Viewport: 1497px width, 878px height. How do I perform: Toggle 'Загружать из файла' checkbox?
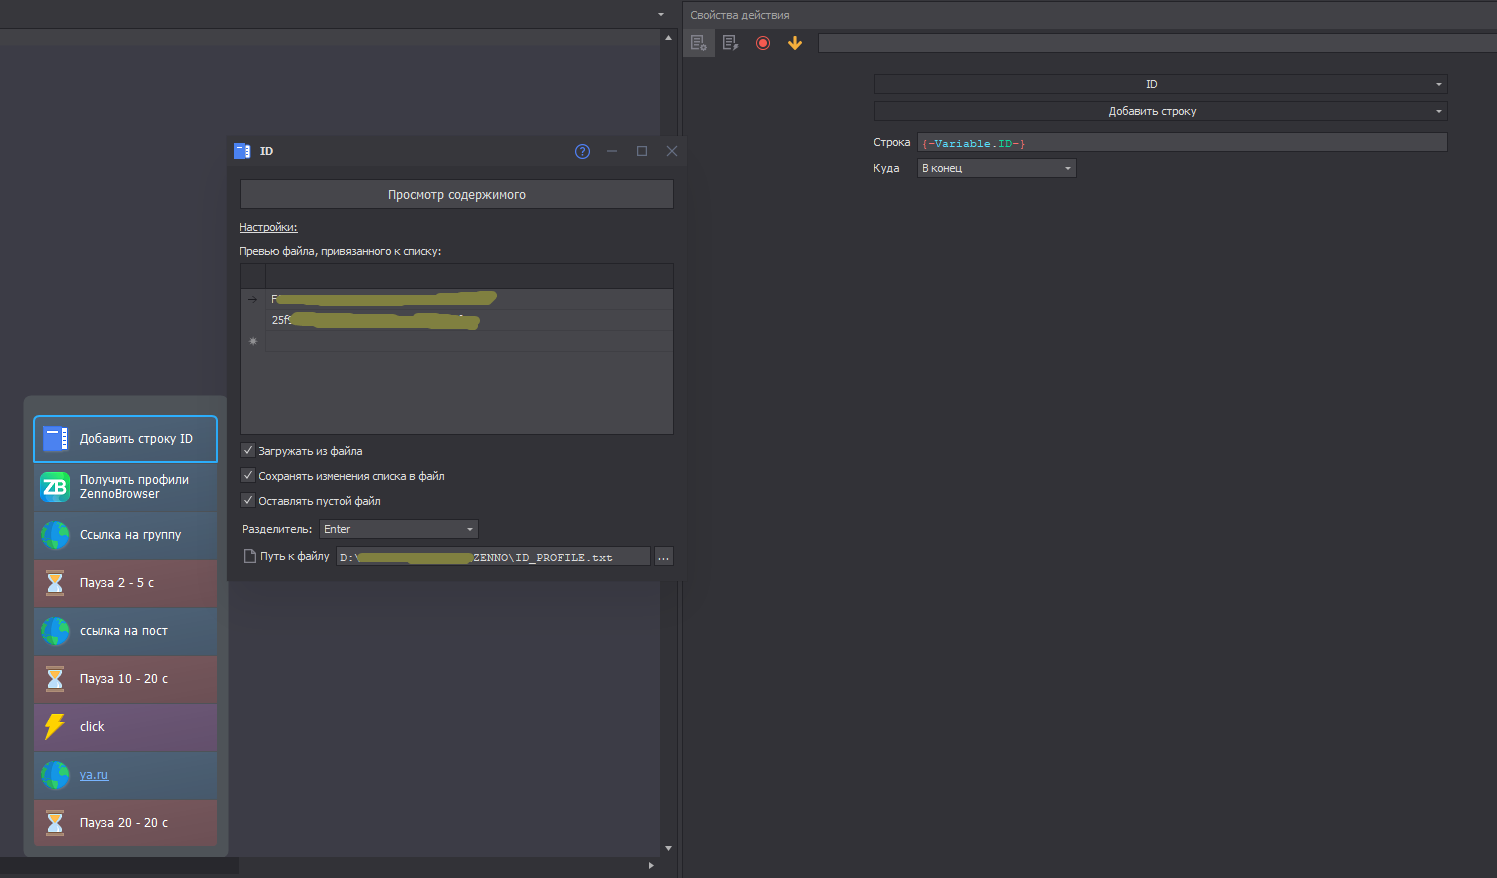(248, 451)
